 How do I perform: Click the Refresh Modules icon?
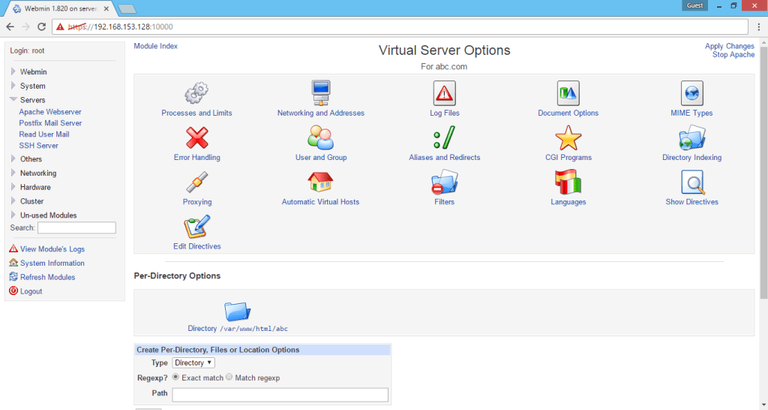click(14, 277)
